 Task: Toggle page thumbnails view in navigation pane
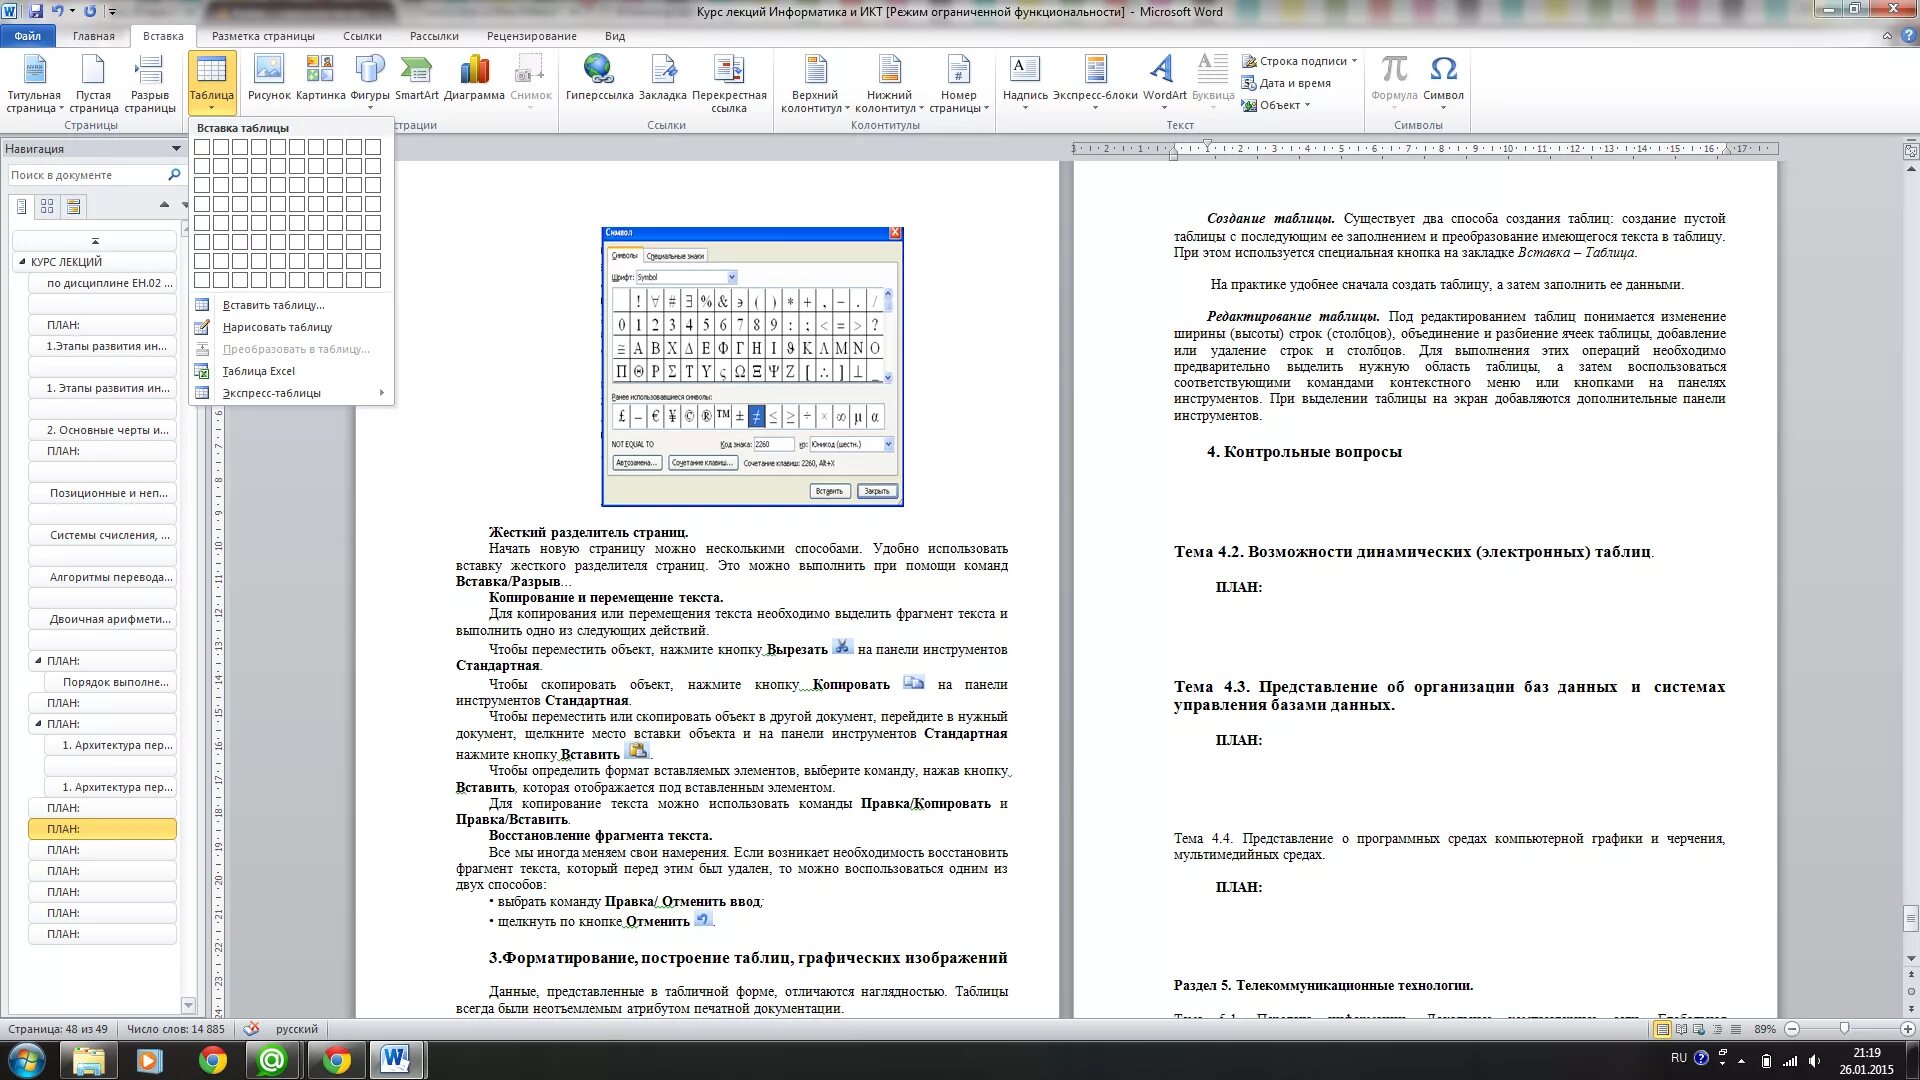[47, 206]
